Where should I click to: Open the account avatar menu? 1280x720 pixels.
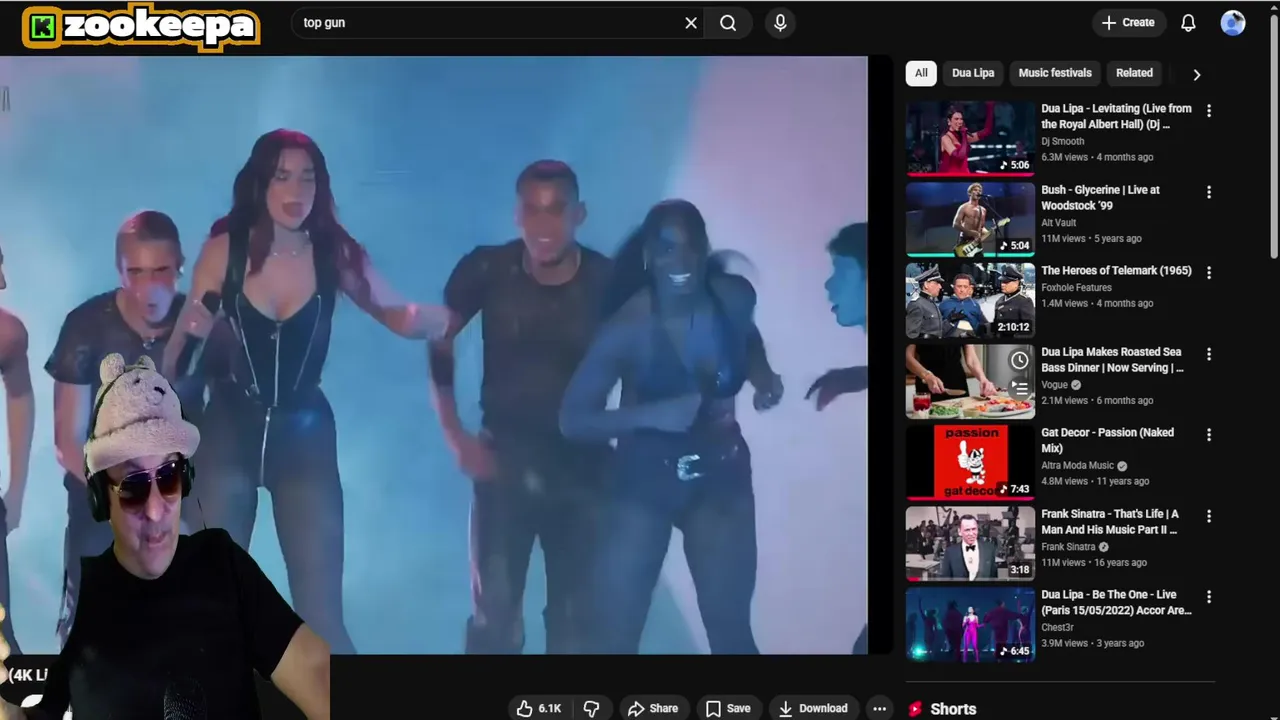point(1233,23)
